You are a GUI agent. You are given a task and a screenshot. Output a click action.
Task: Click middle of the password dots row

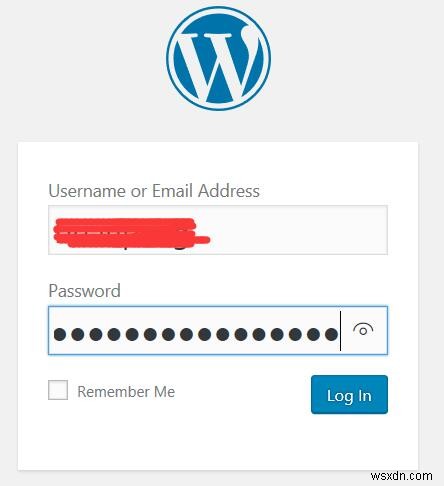click(196, 334)
